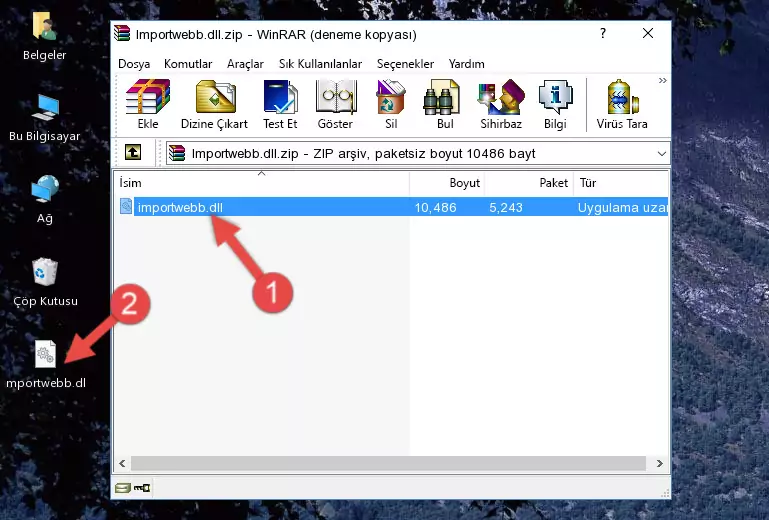The width and height of the screenshot is (769, 520).
Task: Open the Yardım menu
Action: tap(466, 64)
